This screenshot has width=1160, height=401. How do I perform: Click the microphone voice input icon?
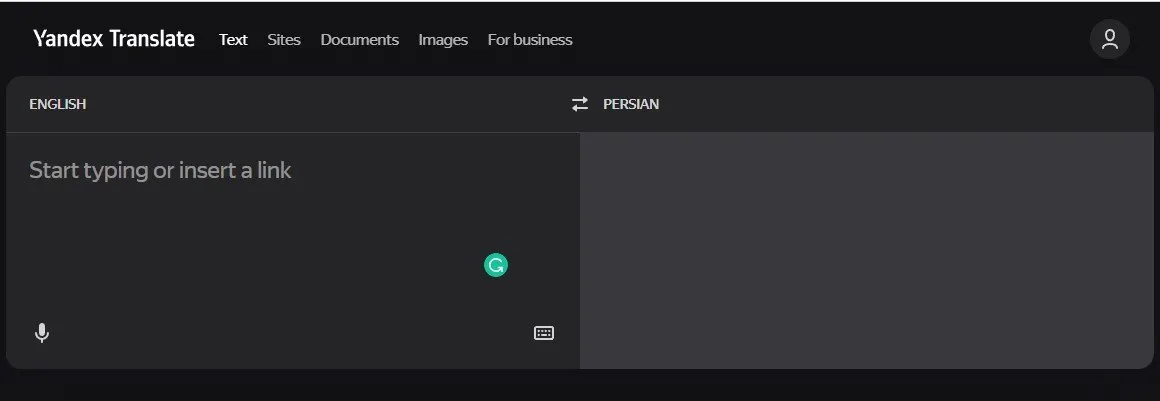tap(42, 333)
